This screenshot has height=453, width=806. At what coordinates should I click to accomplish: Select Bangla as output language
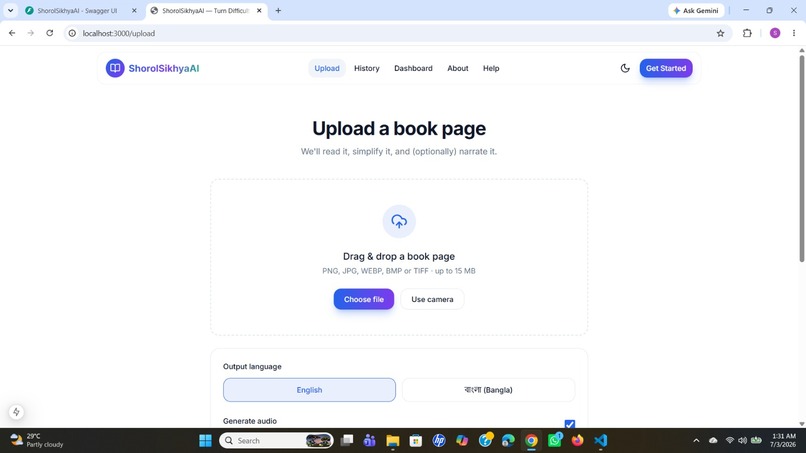point(488,390)
